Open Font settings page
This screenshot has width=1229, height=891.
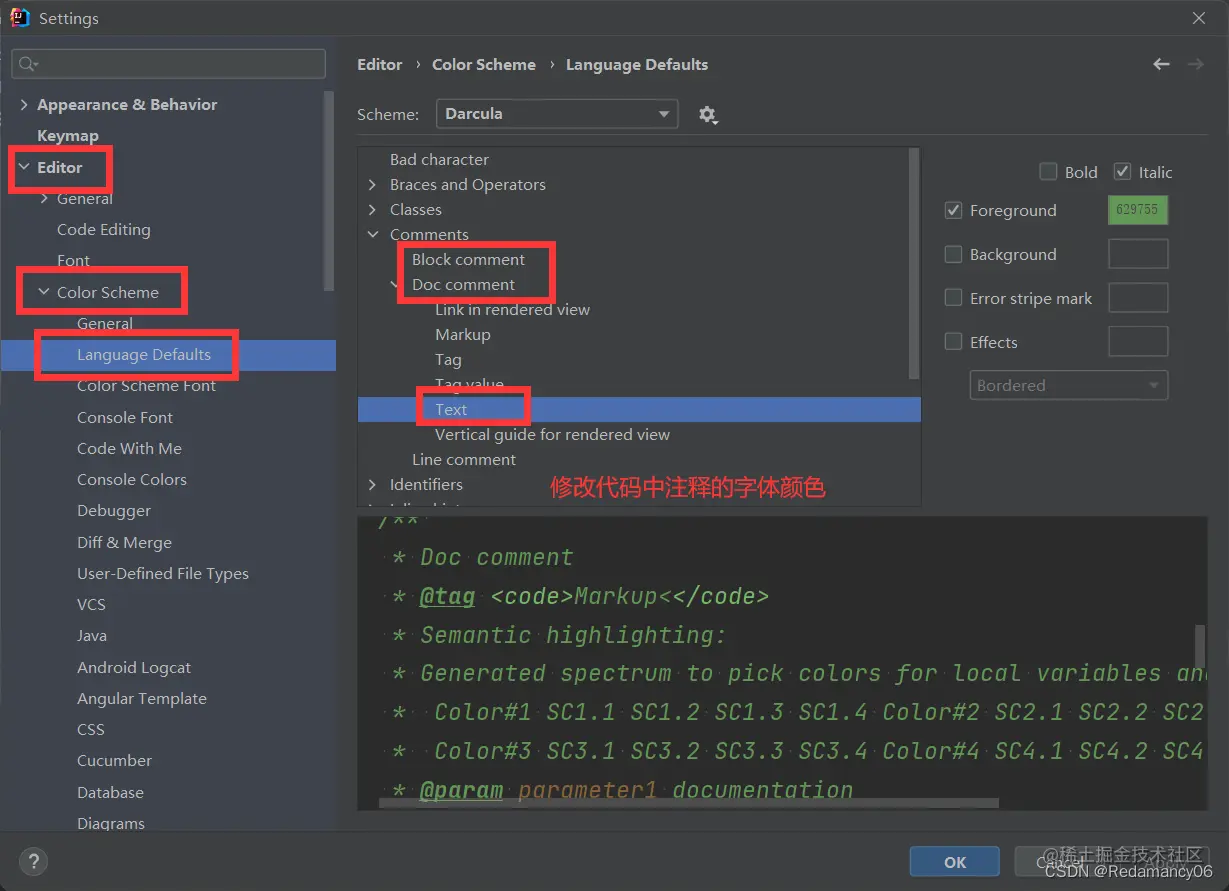[73, 260]
